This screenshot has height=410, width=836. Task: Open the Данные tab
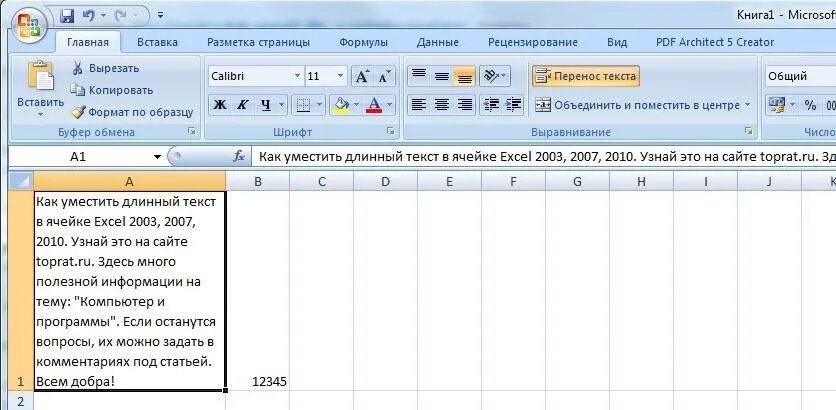point(438,43)
